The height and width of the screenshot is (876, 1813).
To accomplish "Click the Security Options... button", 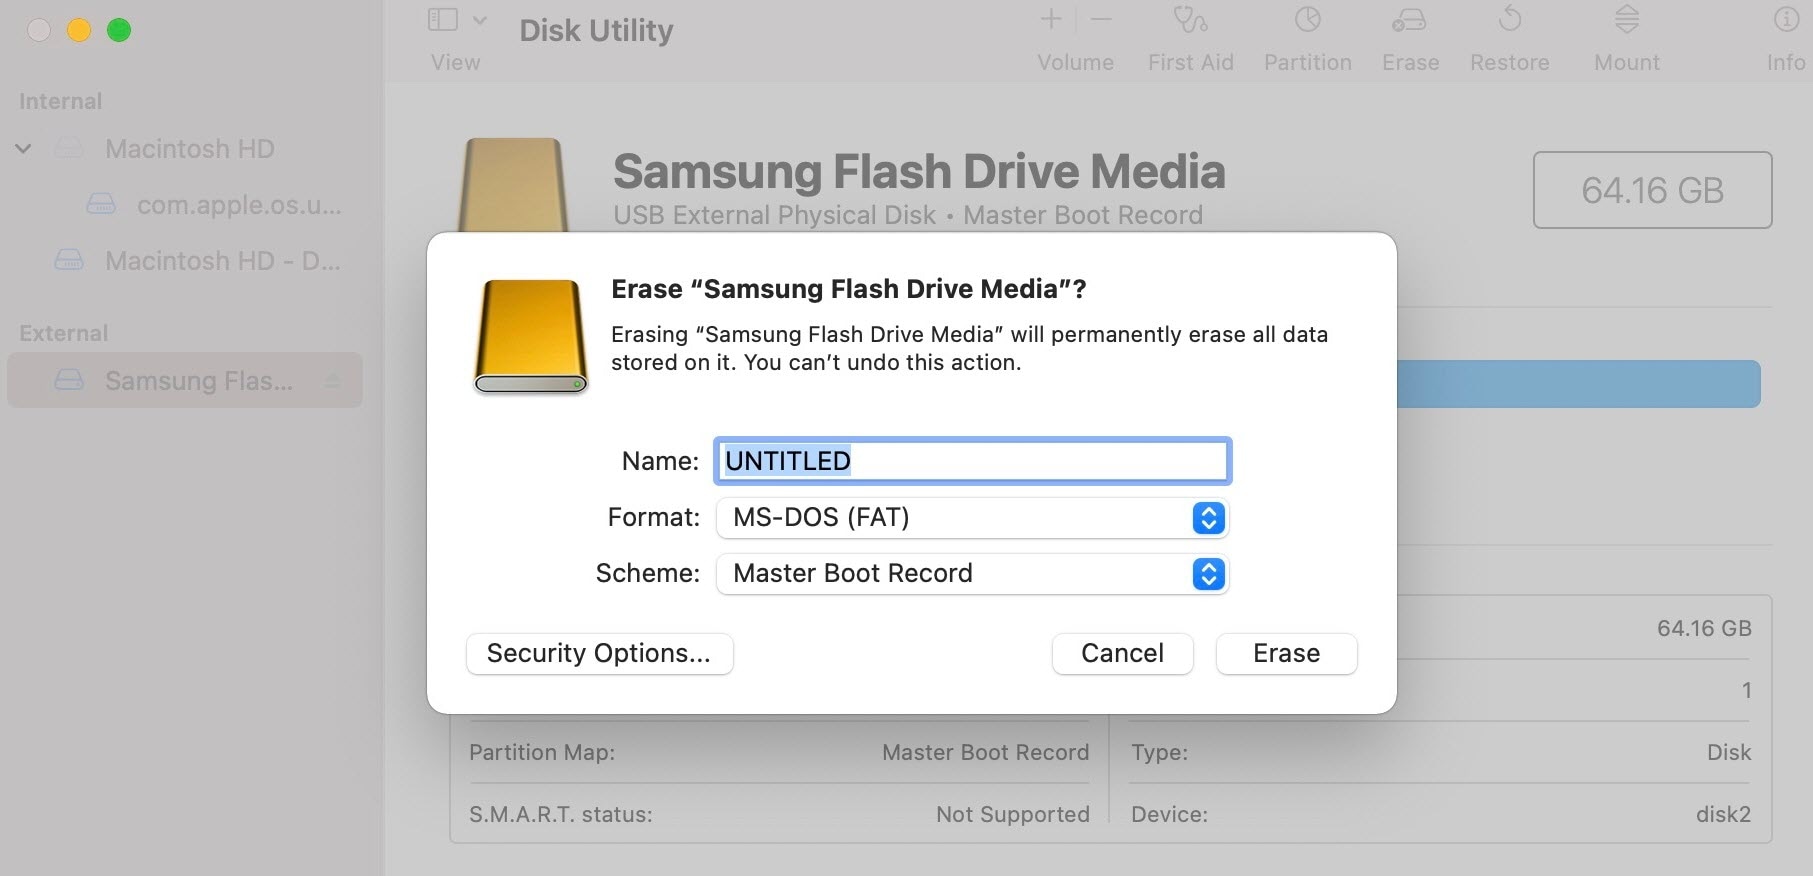I will click(599, 654).
